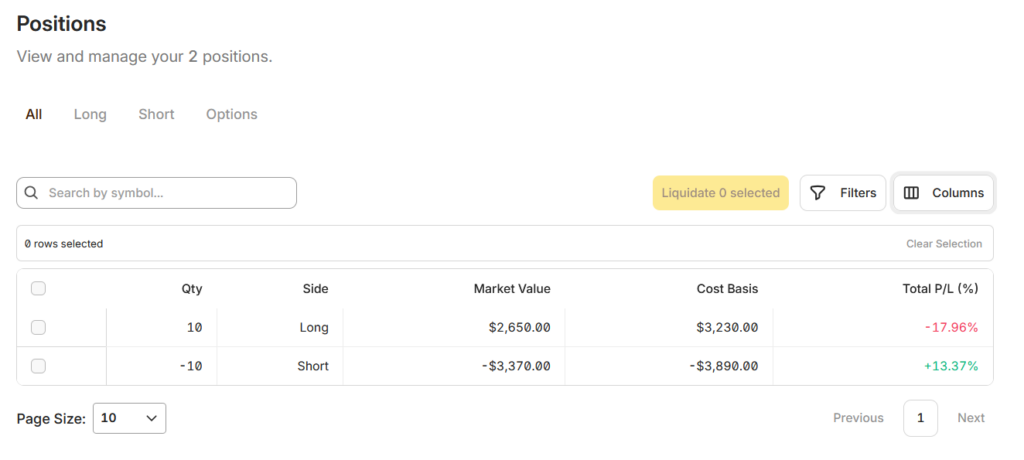This screenshot has width=1024, height=460.
Task: Check the Short position row checkbox
Action: click(39, 366)
